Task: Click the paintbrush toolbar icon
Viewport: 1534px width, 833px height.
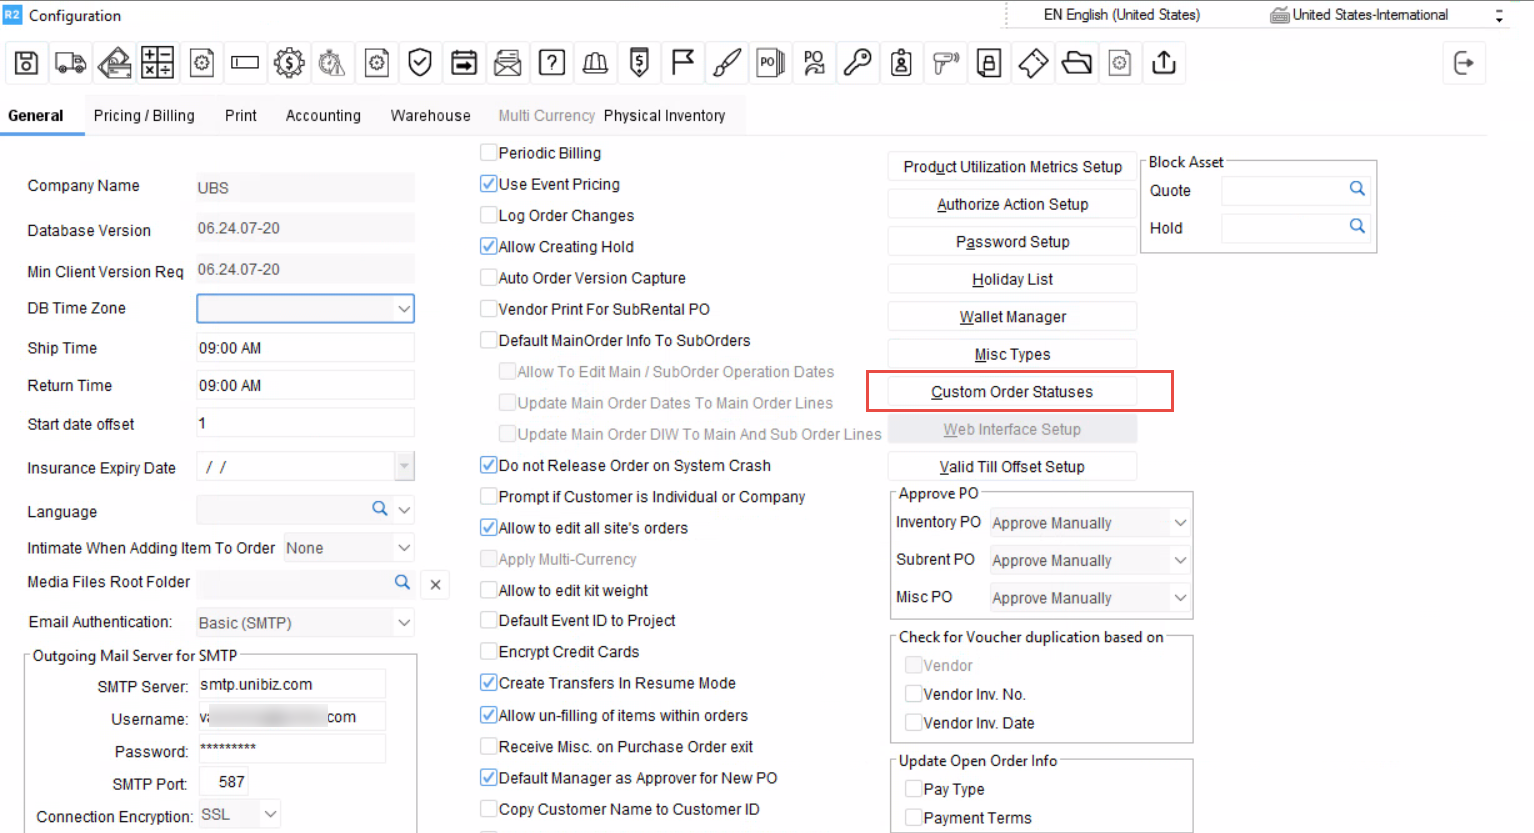Action: click(x=727, y=64)
